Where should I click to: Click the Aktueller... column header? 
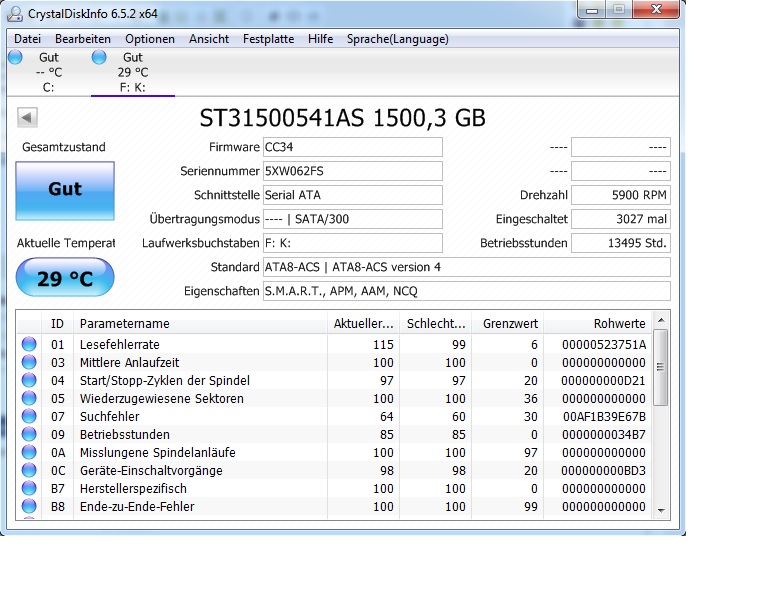[363, 324]
